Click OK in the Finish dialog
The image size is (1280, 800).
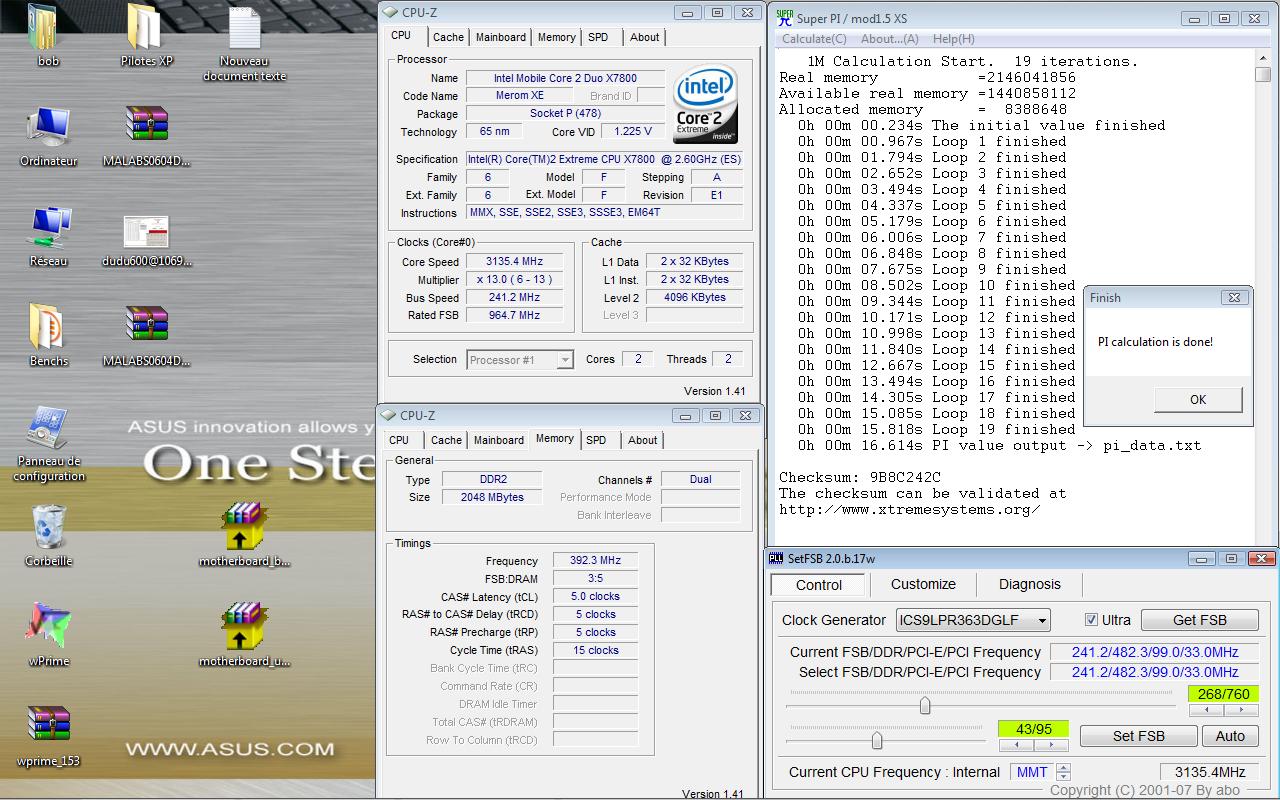(x=1198, y=399)
